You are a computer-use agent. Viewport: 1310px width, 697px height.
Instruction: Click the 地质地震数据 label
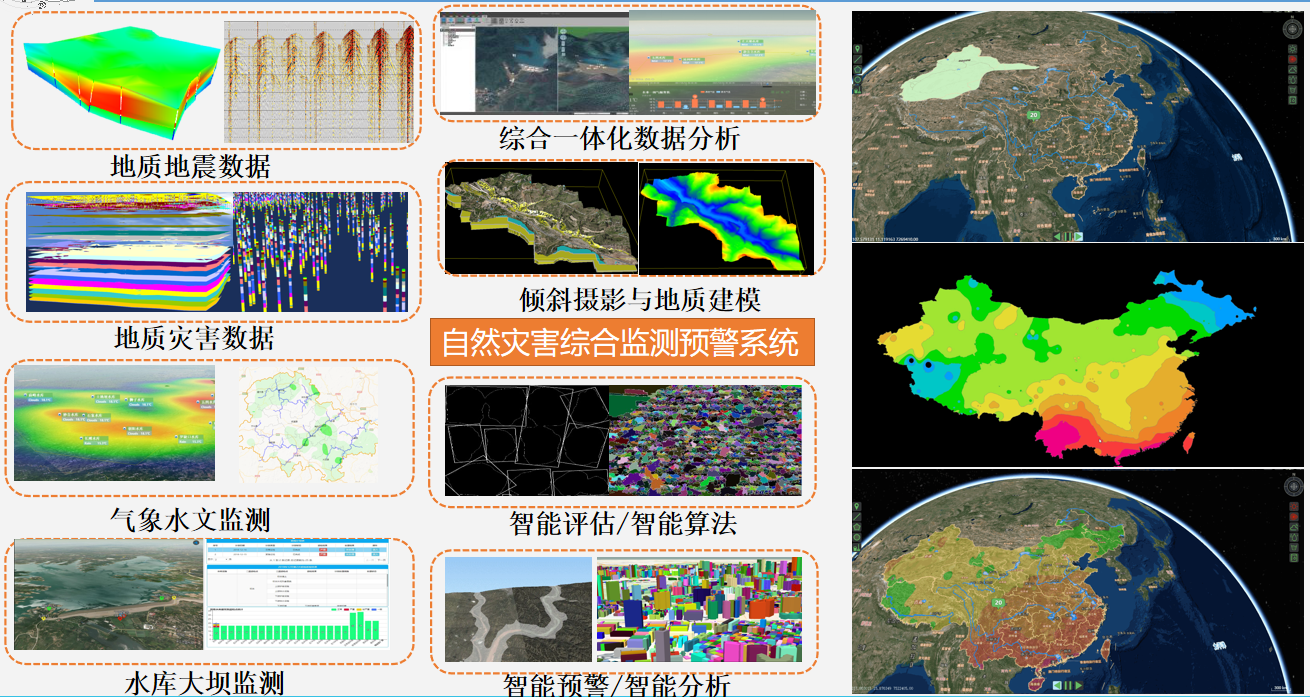pyautogui.click(x=190, y=165)
